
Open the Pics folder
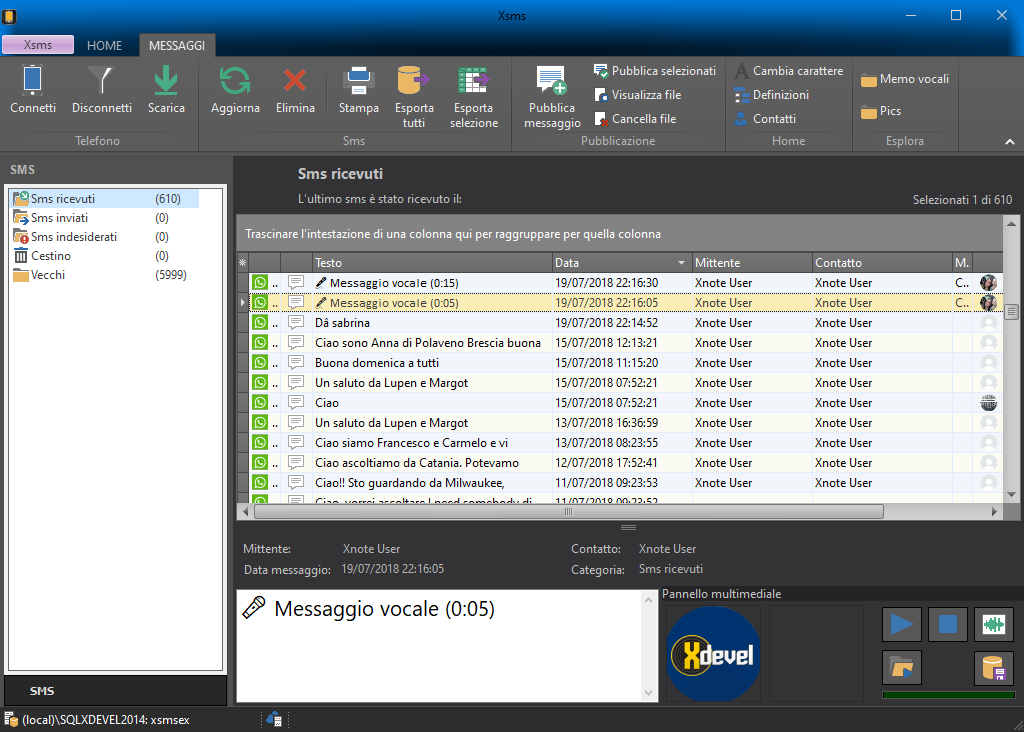(881, 111)
